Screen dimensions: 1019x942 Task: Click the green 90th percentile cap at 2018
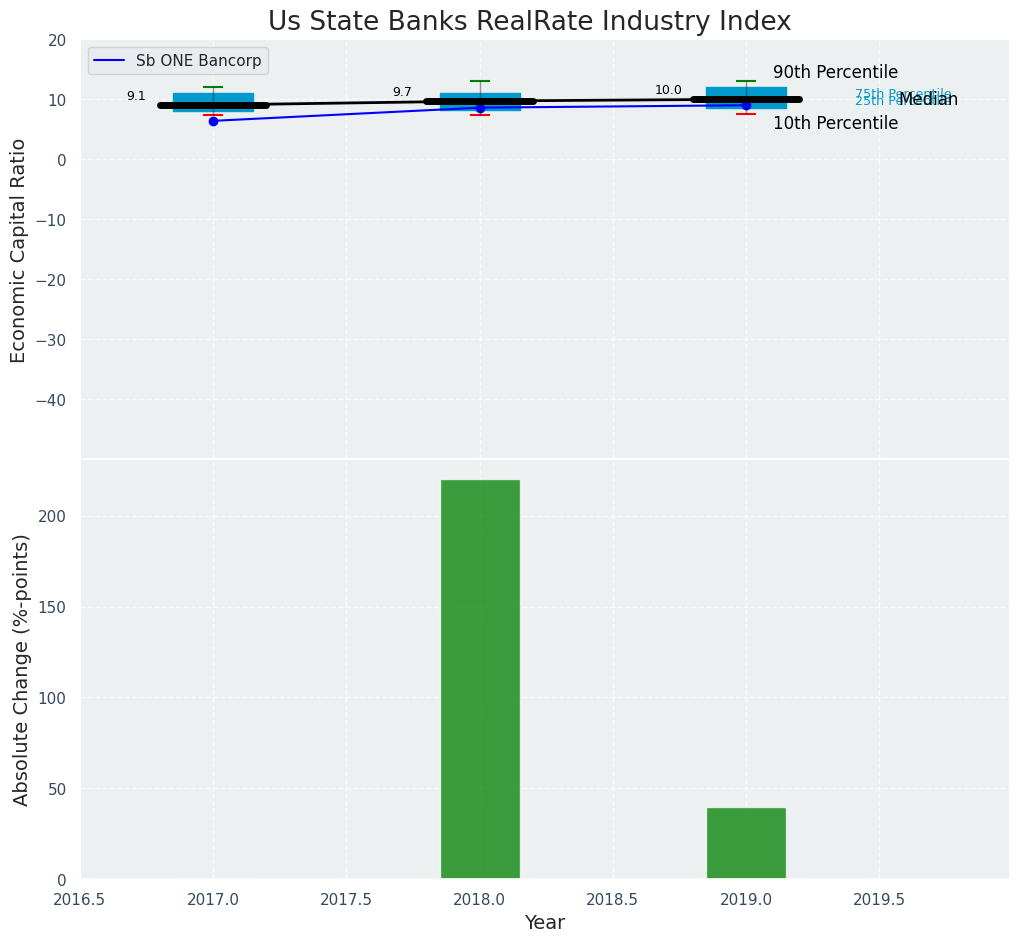480,81
